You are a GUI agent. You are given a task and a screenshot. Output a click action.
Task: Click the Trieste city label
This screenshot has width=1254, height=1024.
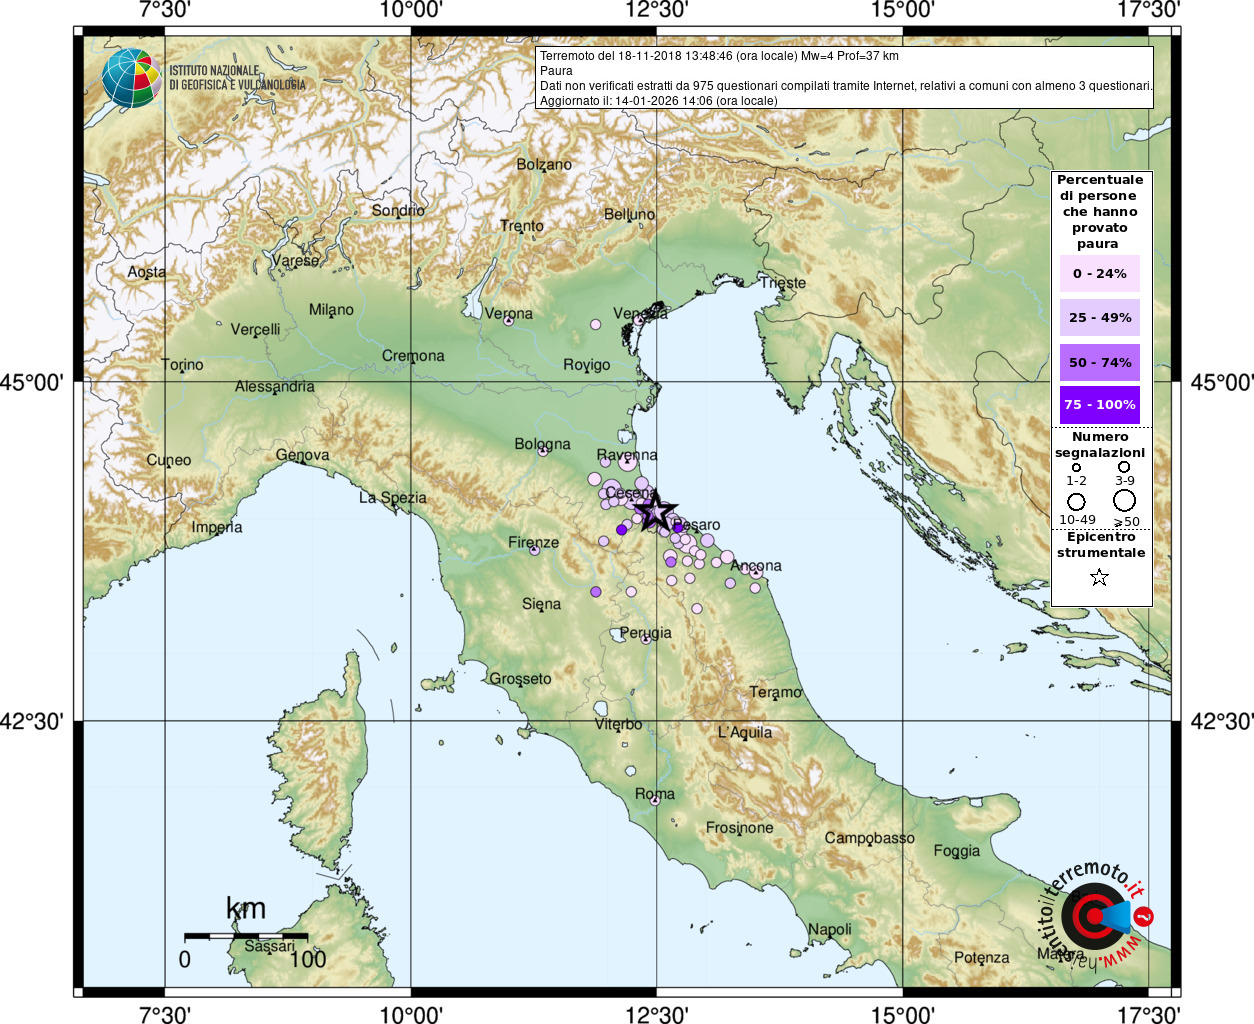coord(783,283)
